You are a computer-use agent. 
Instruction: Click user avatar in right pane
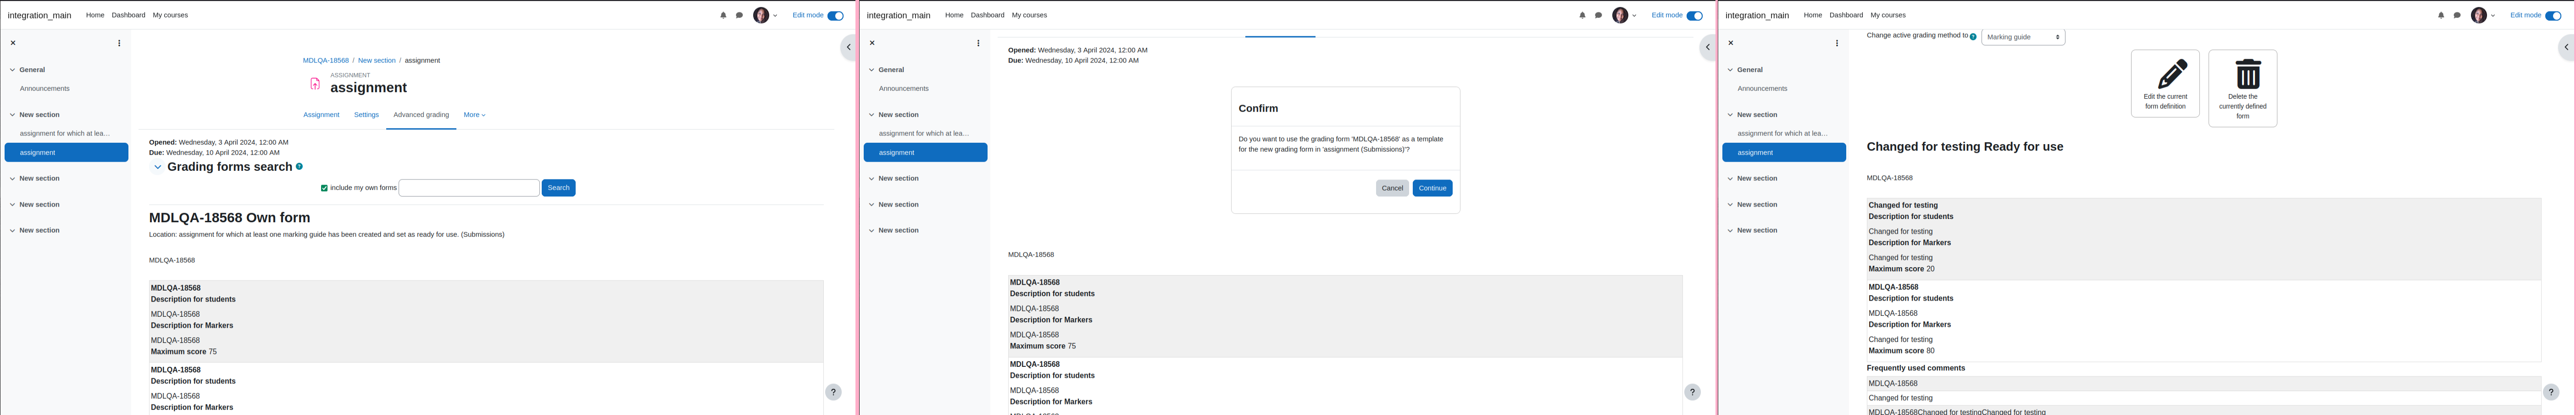[2479, 15]
